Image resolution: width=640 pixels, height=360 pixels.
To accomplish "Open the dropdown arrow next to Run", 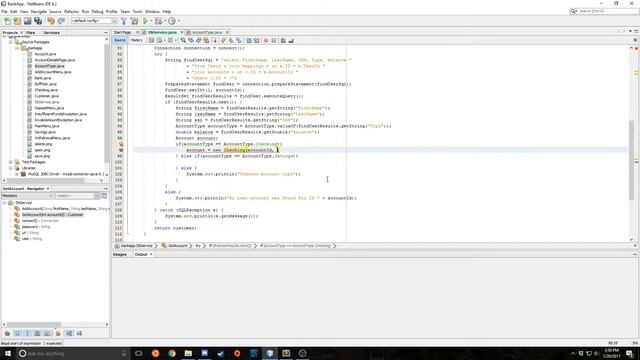I will click(x=151, y=21).
